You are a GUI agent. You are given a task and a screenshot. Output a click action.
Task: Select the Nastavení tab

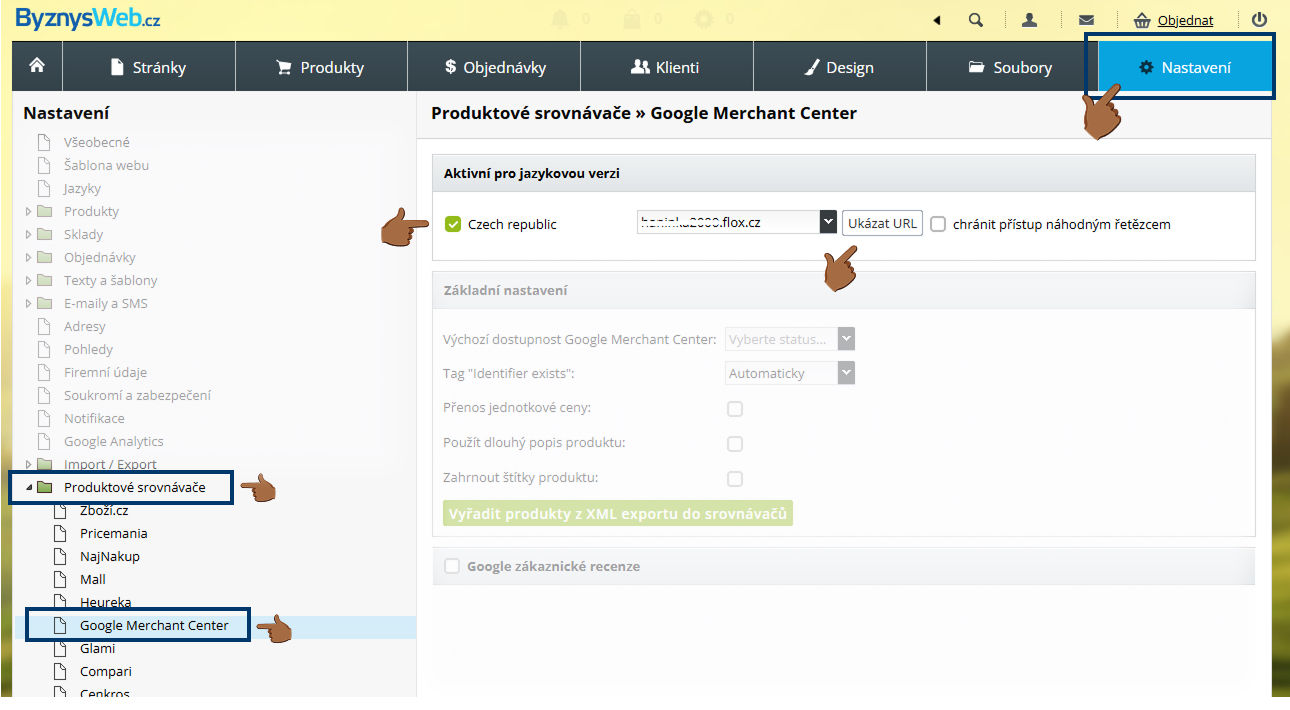1185,67
